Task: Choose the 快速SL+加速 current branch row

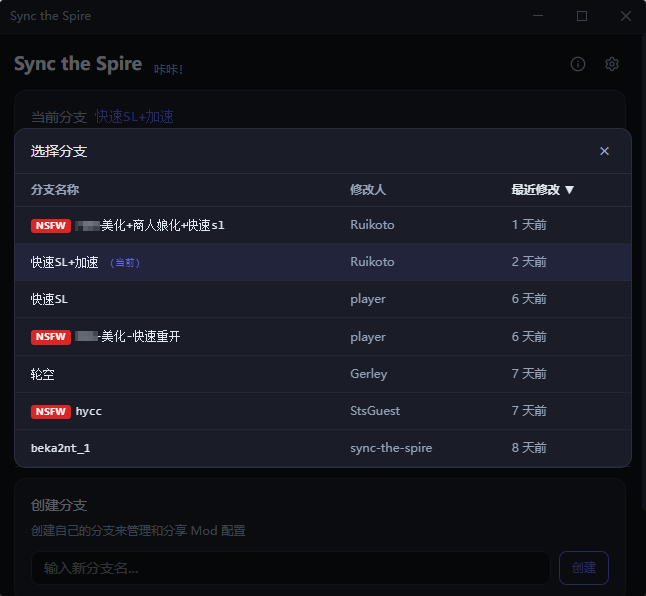Action: [x=65, y=262]
